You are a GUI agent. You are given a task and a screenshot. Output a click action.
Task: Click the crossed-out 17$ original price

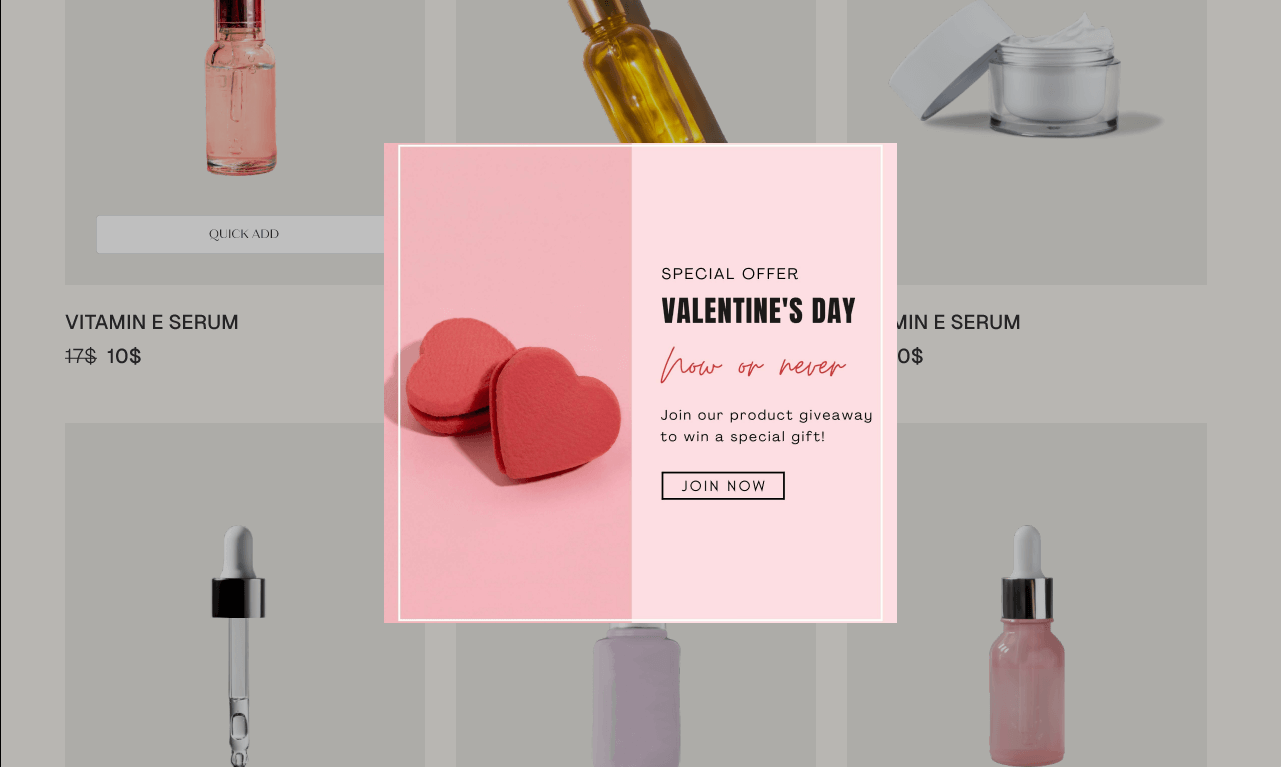point(81,356)
